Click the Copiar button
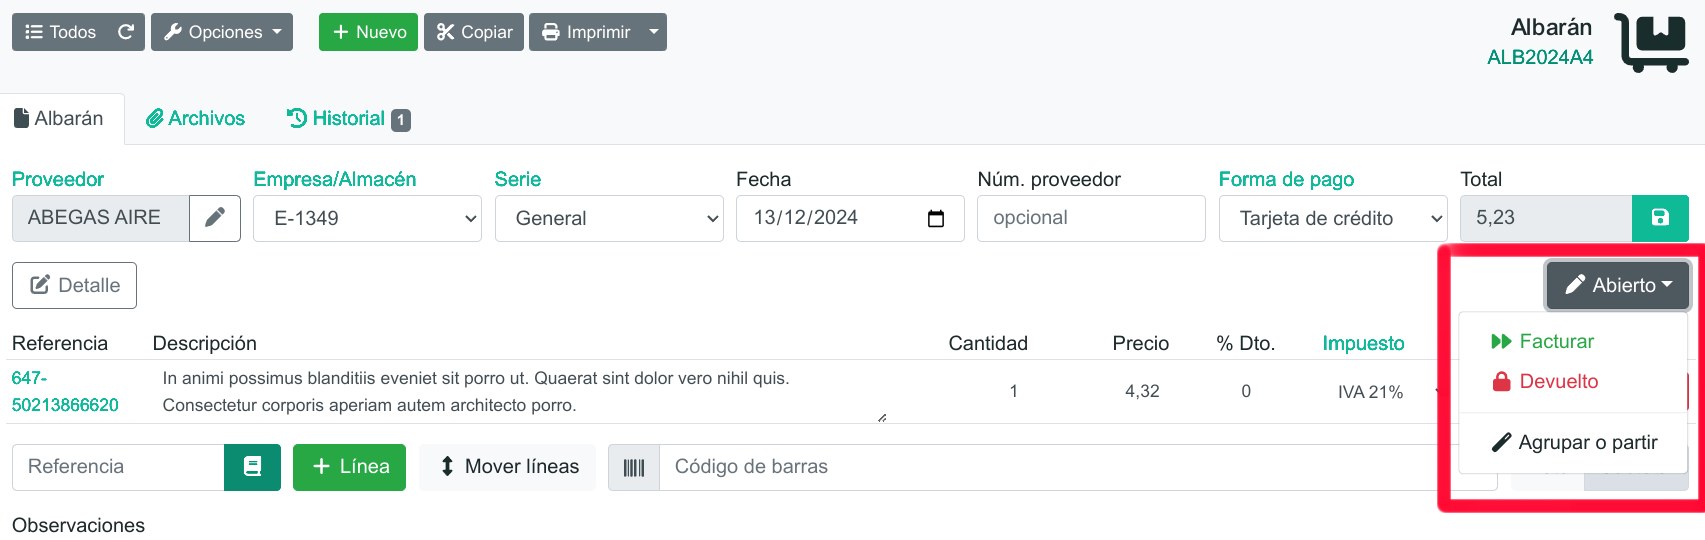The height and width of the screenshot is (540, 1705). point(474,32)
